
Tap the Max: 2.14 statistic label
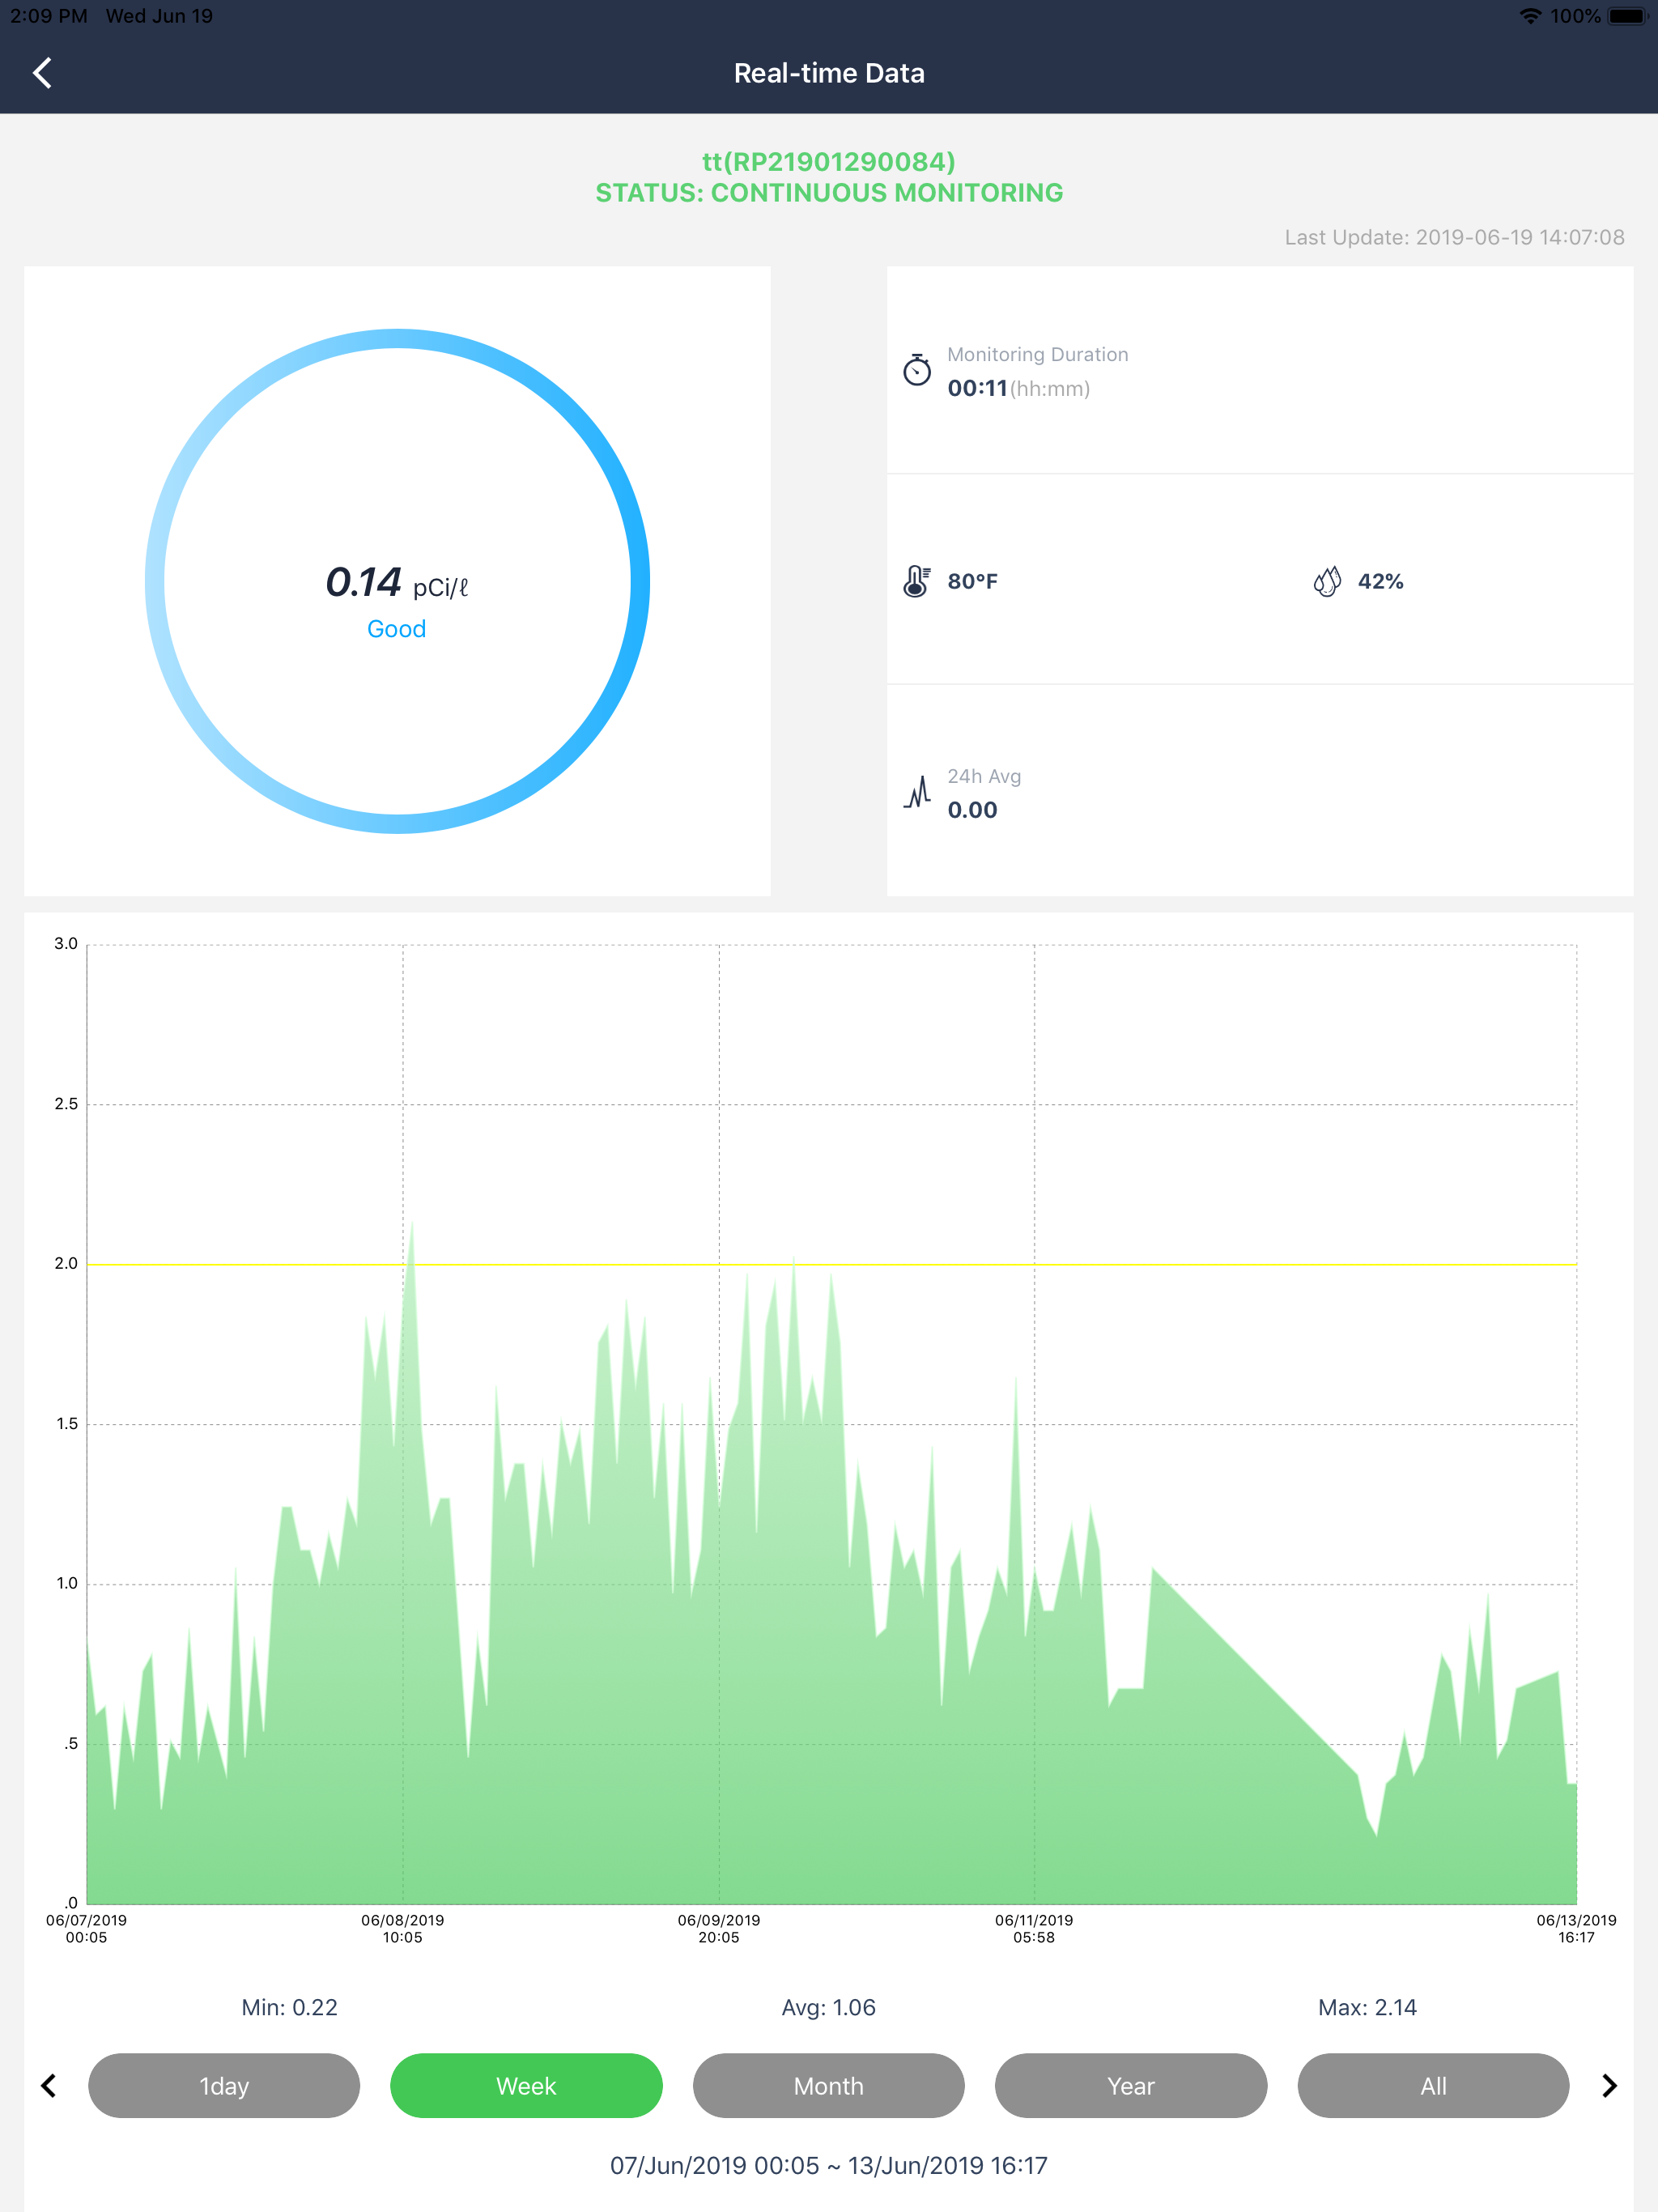[x=1367, y=2007]
